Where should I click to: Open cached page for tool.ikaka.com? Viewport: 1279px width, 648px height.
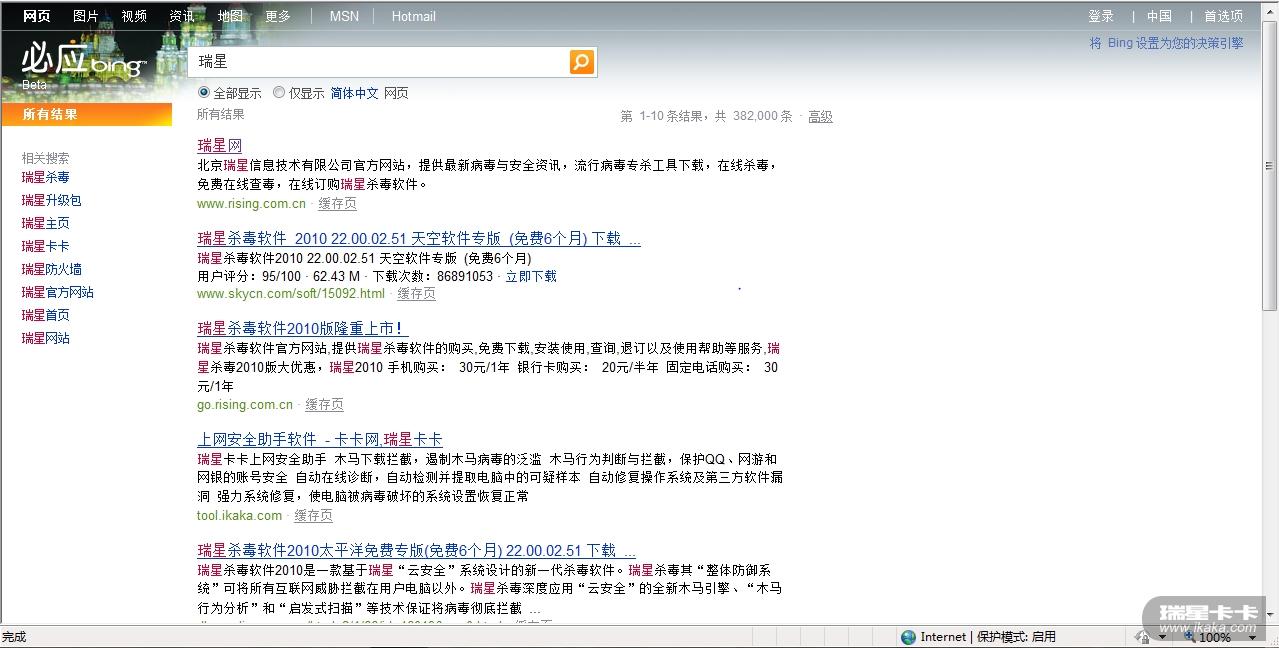click(314, 516)
